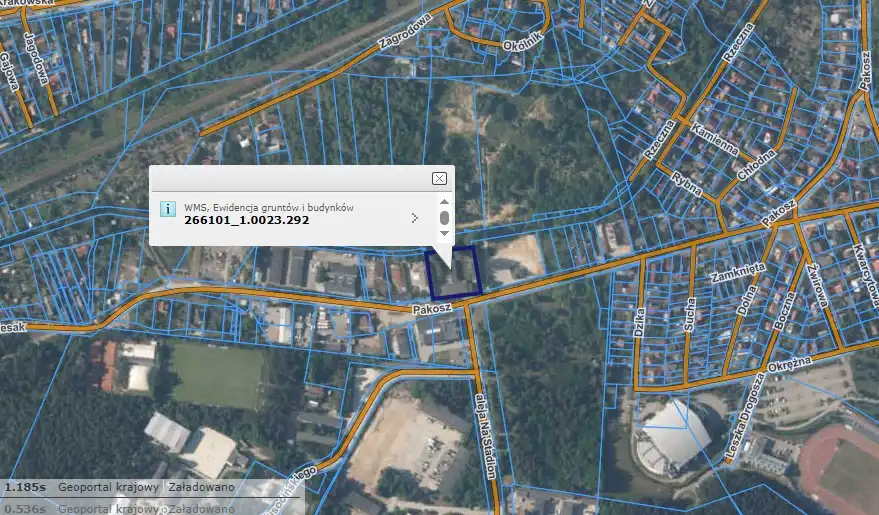Click popup scrollbar down arrow
The height and width of the screenshot is (515, 879).
(x=444, y=234)
